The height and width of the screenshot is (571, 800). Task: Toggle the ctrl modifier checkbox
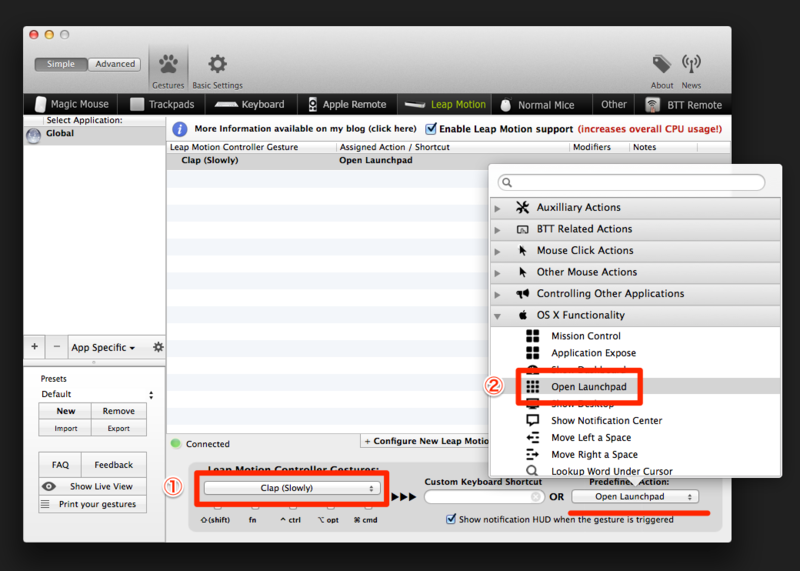point(293,508)
